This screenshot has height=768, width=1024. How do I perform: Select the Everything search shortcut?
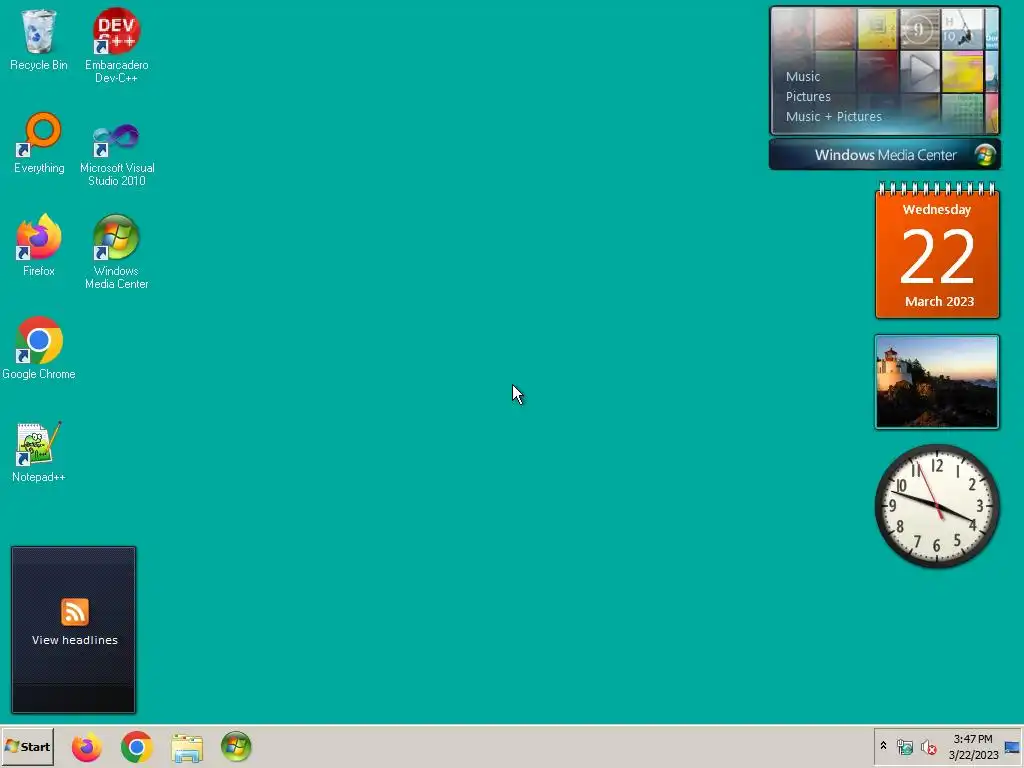click(x=39, y=144)
